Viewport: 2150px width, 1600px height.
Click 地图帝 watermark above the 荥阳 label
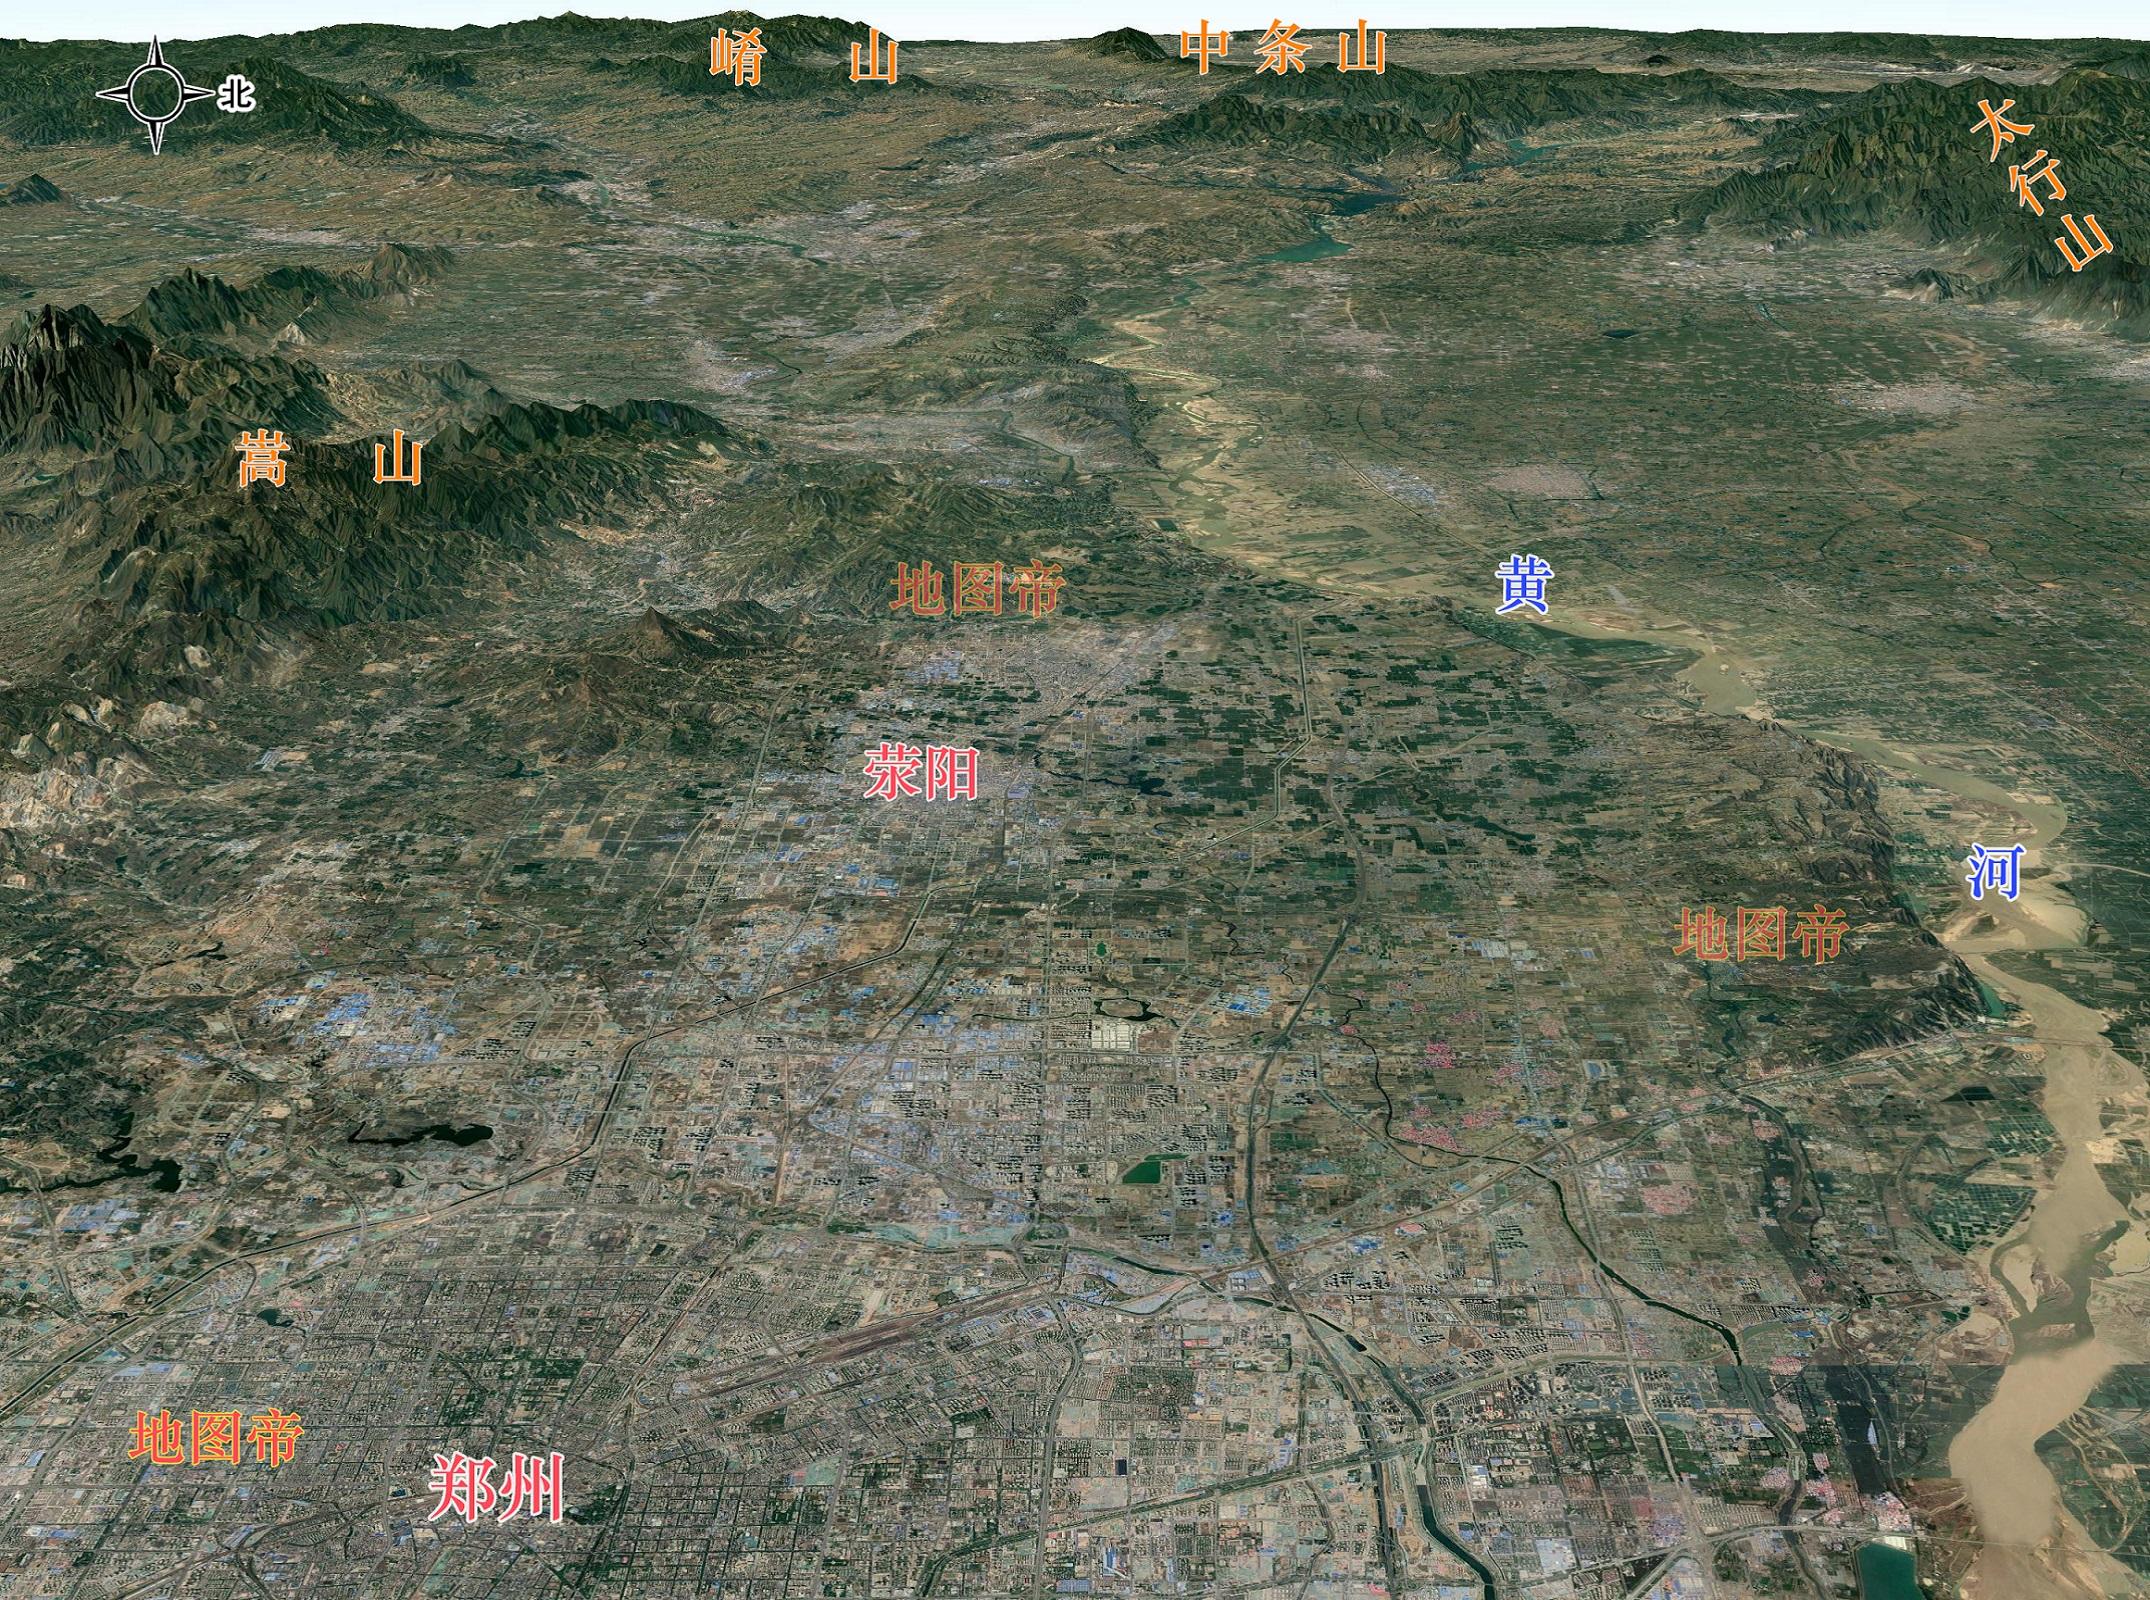pos(977,588)
